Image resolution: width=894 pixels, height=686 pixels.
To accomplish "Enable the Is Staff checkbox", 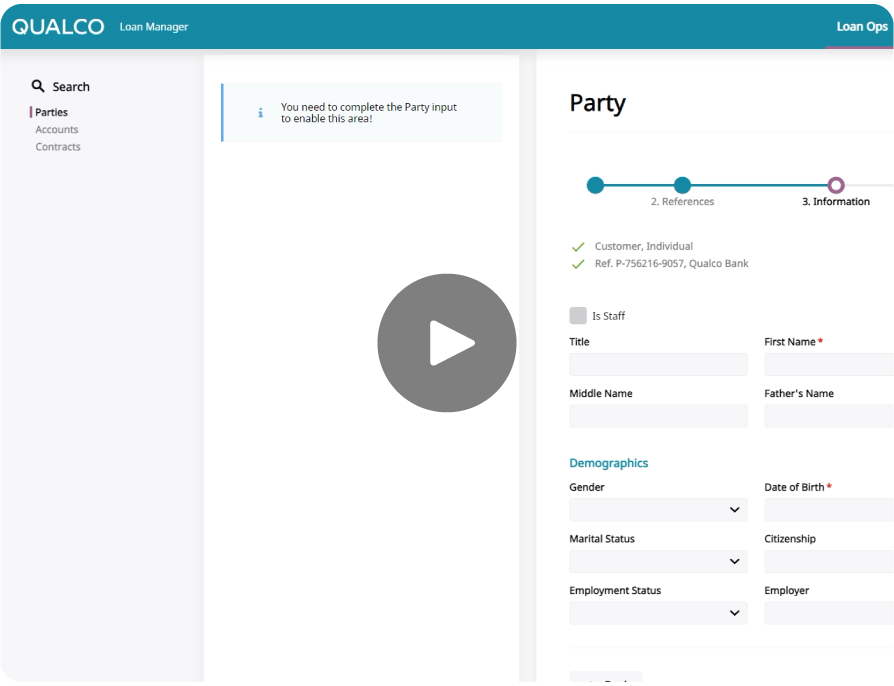I will click(x=578, y=314).
